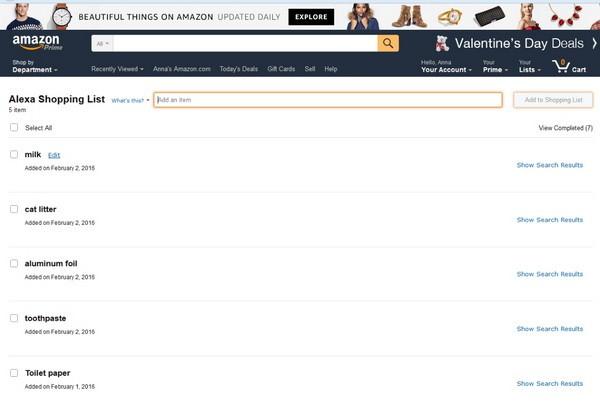
Task: Click the Amazon Prime logo
Action: [37, 42]
